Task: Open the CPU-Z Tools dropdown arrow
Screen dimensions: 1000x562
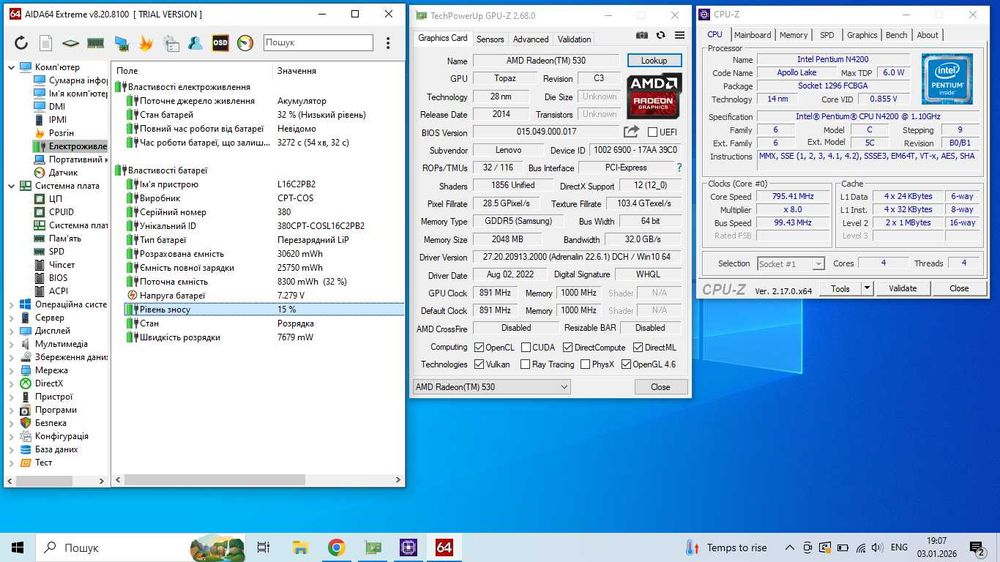Action: [867, 288]
